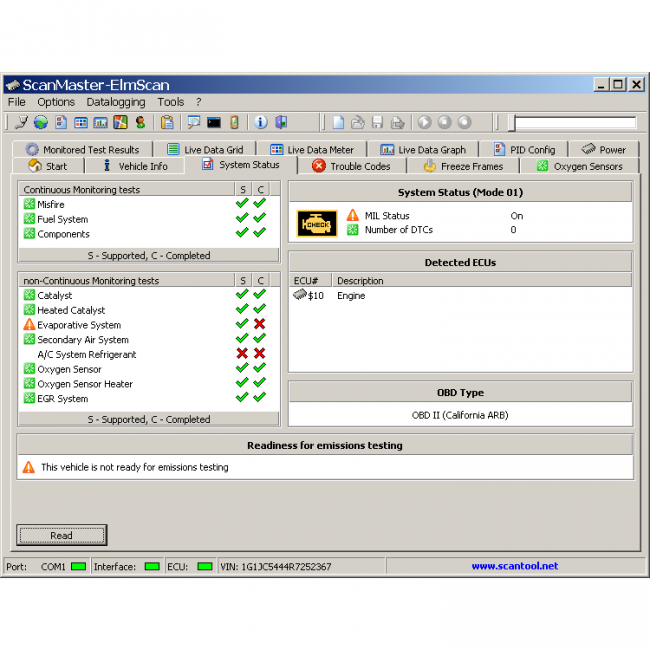This screenshot has height=650, width=650.
Task: Open the black terminal console icon
Action: [213, 123]
